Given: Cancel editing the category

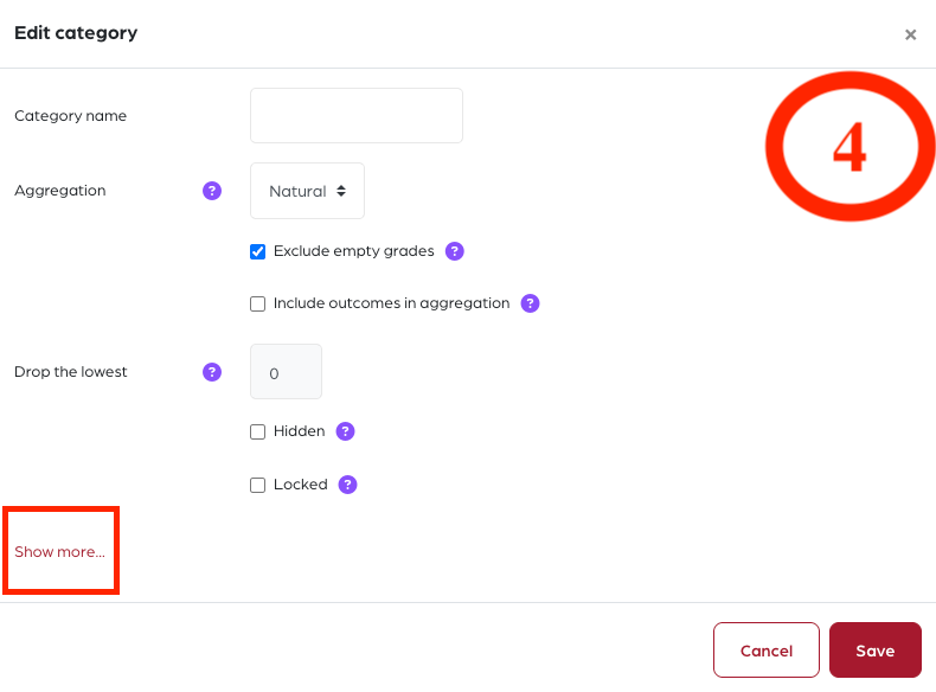Looking at the screenshot, I should [x=766, y=650].
